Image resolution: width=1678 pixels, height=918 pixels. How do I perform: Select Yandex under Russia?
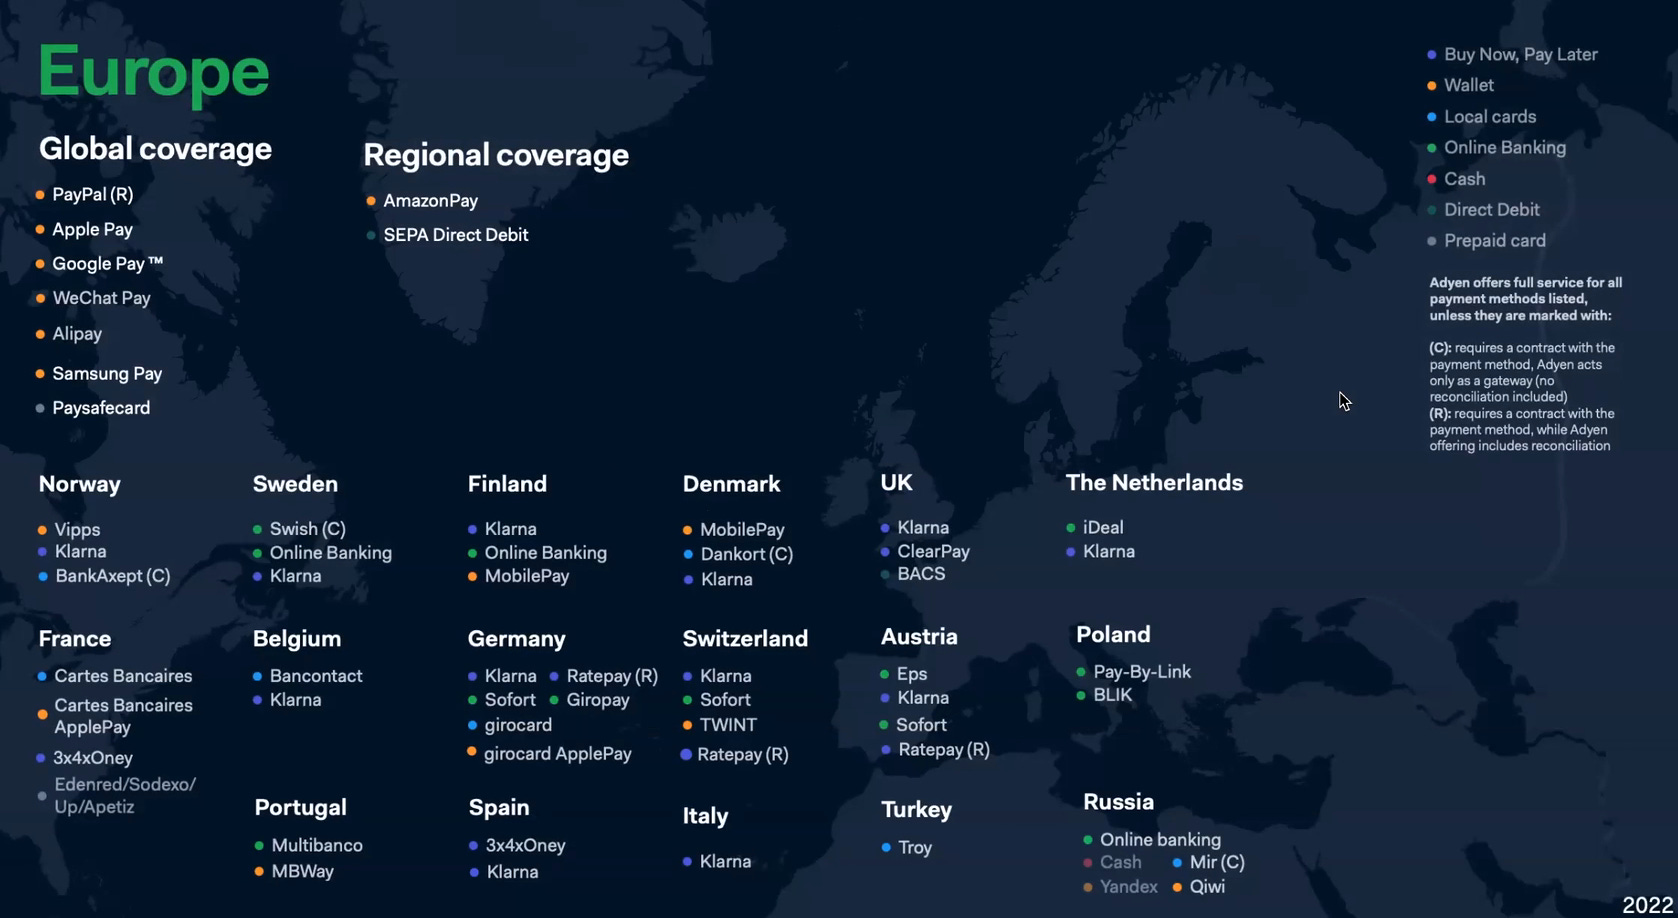(1128, 887)
